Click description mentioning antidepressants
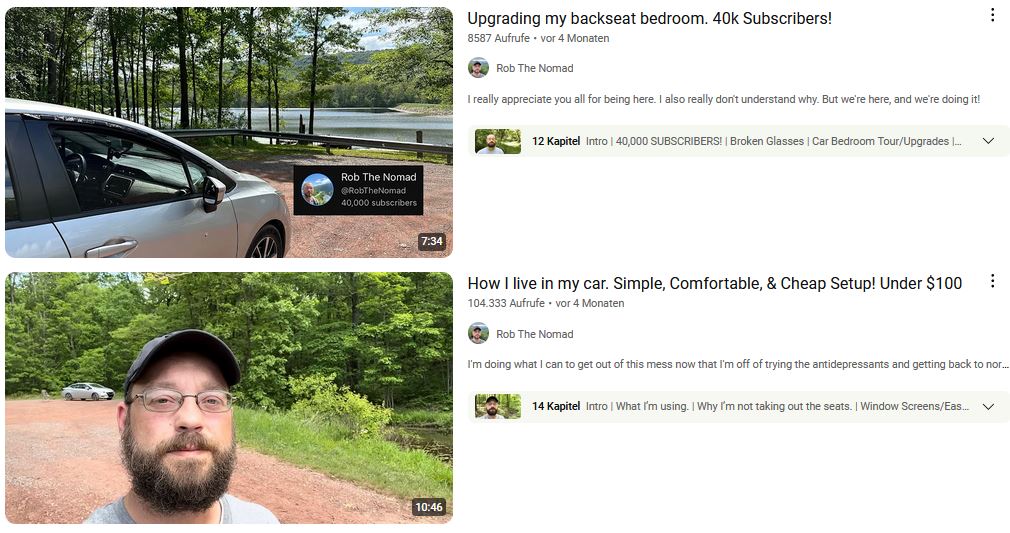The width and height of the screenshot is (1010, 533). tap(738, 364)
